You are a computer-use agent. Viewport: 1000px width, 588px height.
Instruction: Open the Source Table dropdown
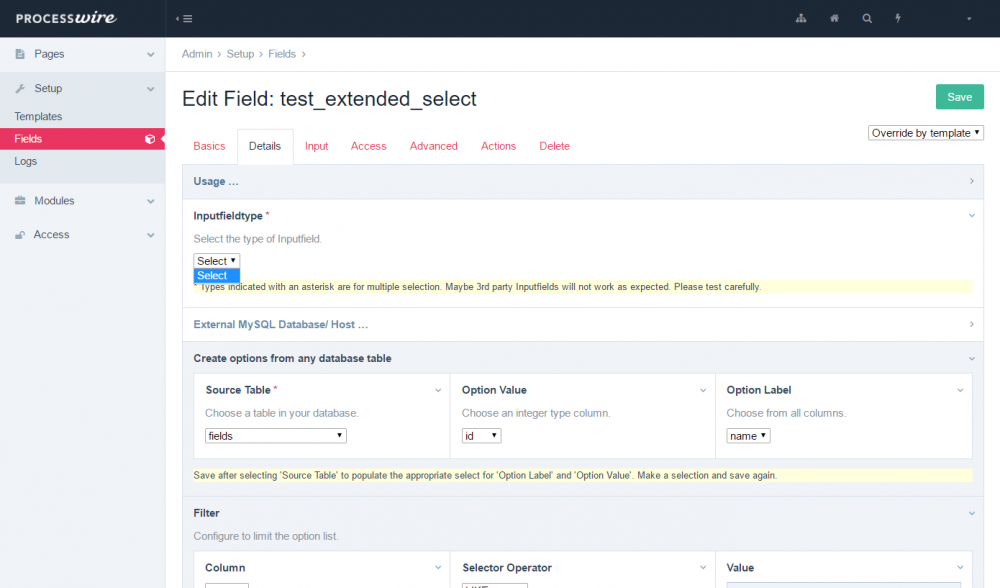pyautogui.click(x=275, y=436)
